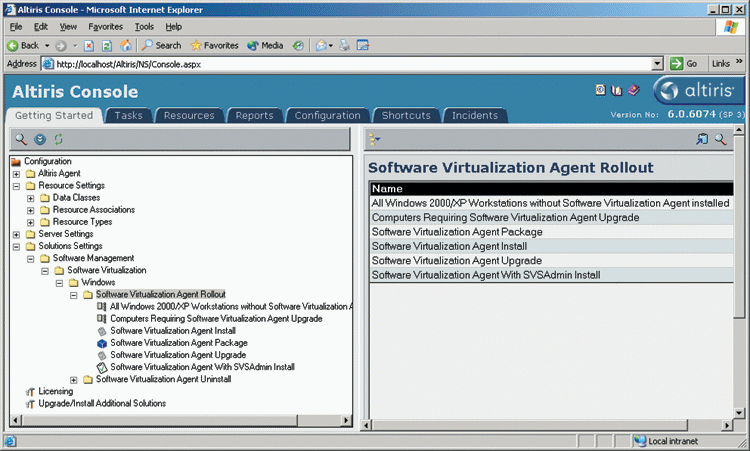
Task: Open the View menu
Action: [68, 27]
